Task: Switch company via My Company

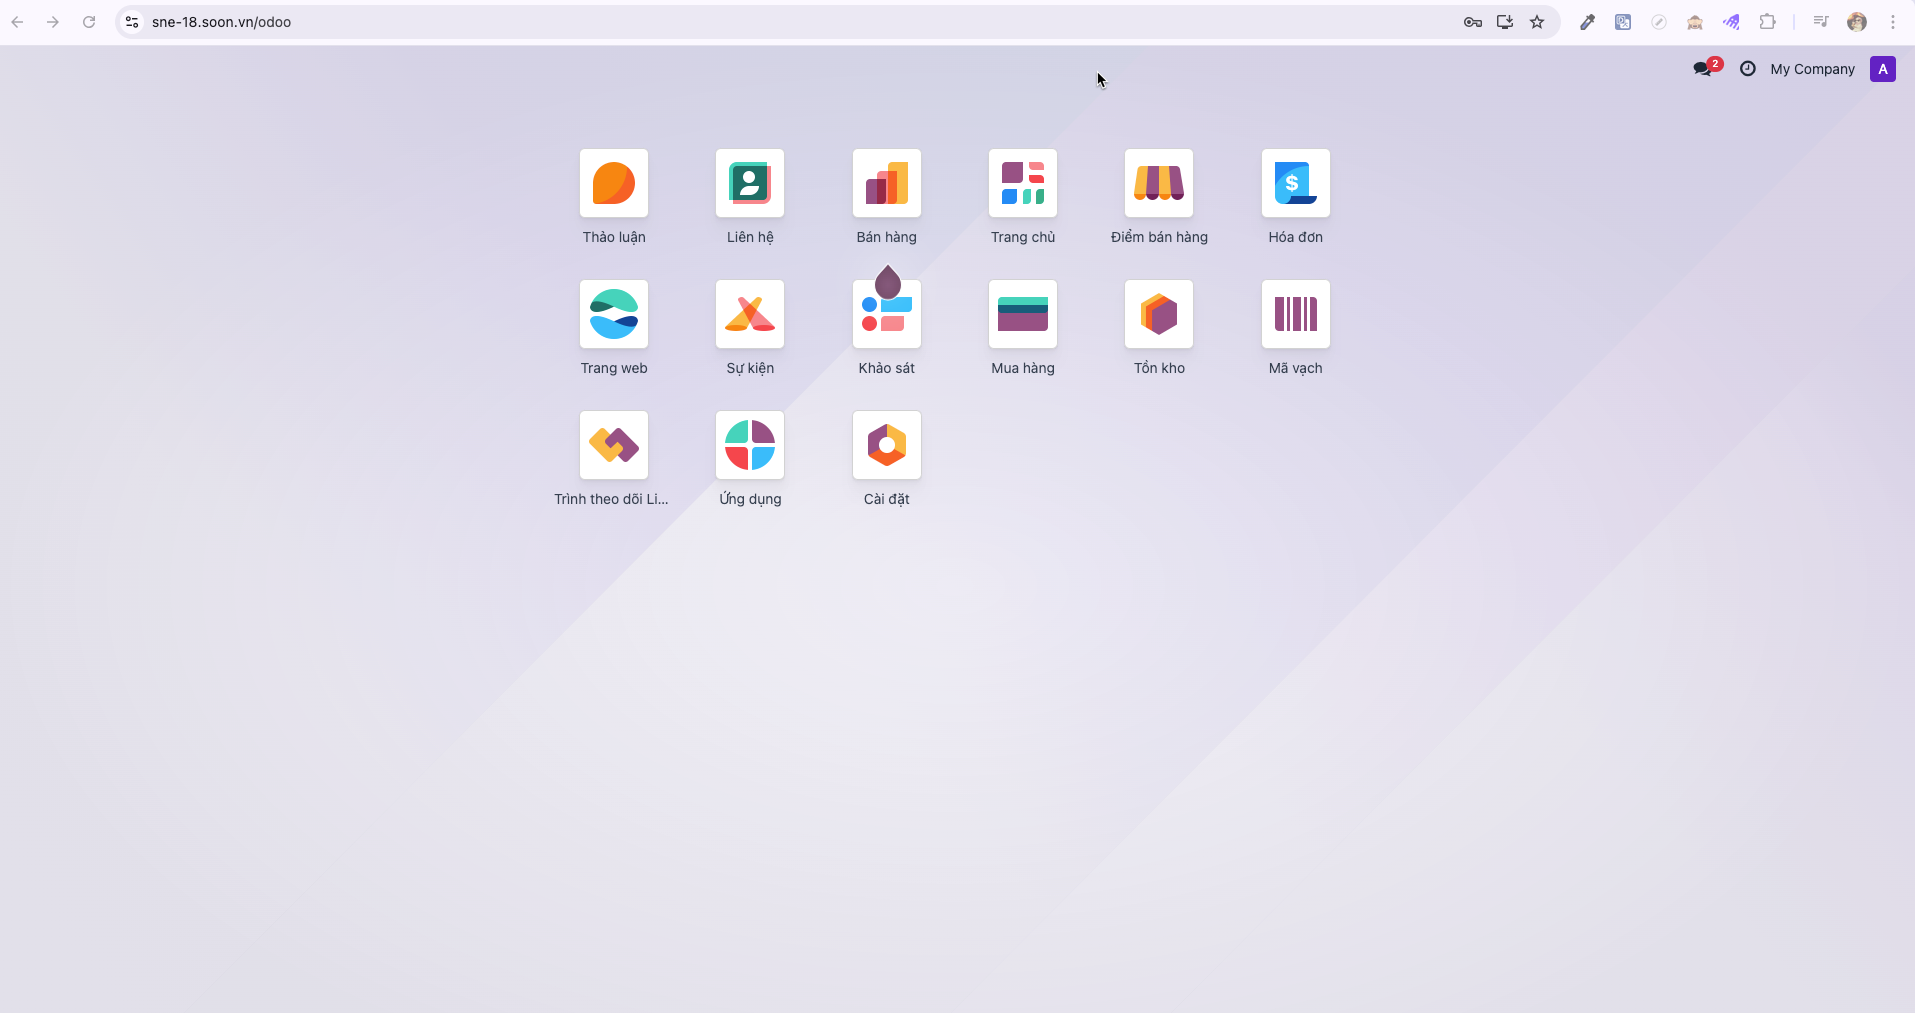Action: pyautogui.click(x=1812, y=69)
